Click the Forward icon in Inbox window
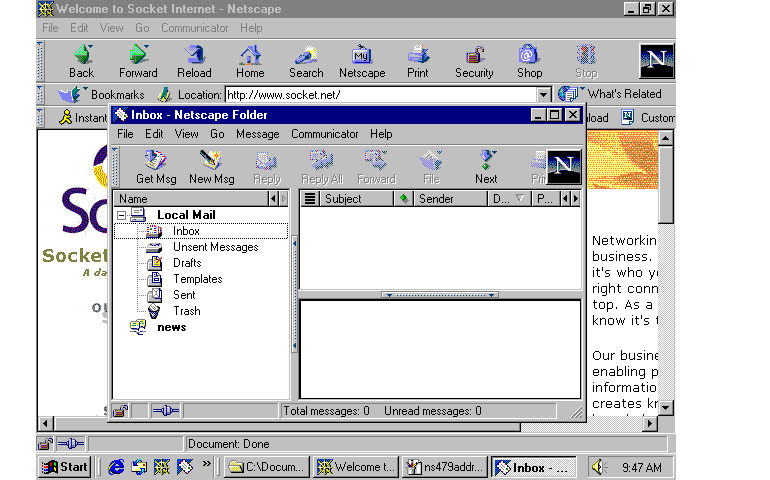The width and height of the screenshot is (770, 480). (x=376, y=168)
